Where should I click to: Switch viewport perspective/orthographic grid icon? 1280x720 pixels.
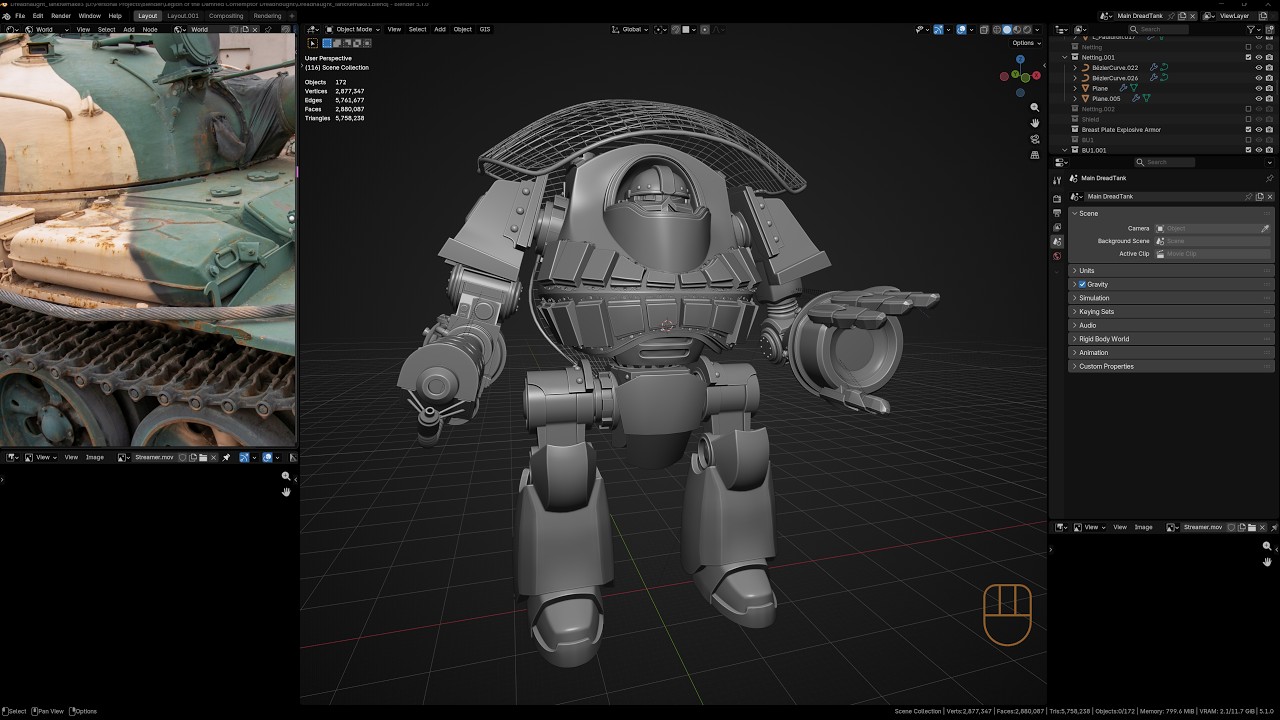click(x=1035, y=155)
